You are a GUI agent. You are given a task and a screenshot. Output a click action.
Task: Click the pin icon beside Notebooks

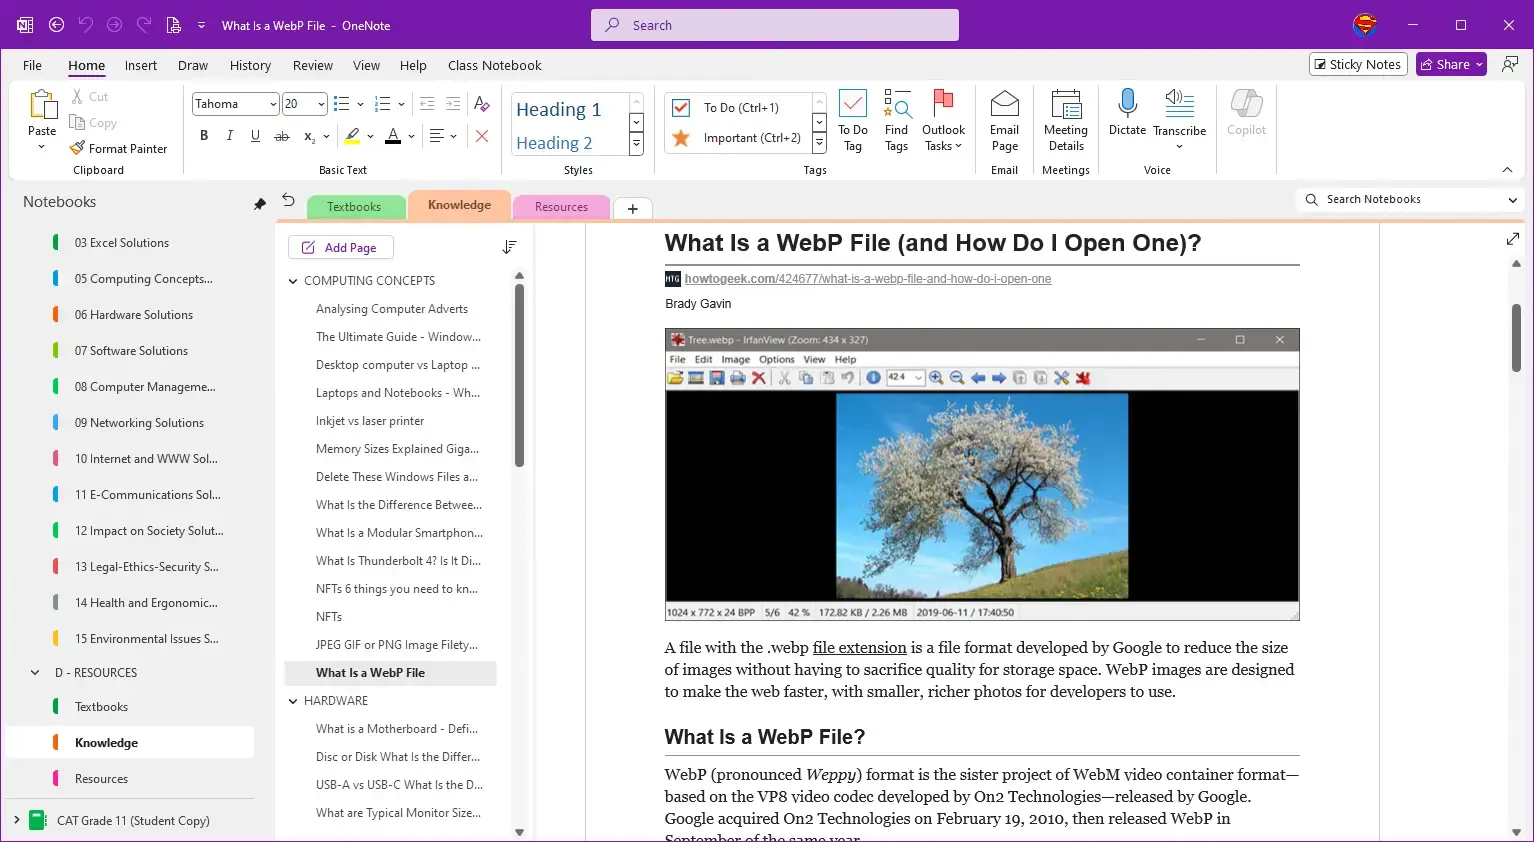pyautogui.click(x=260, y=204)
